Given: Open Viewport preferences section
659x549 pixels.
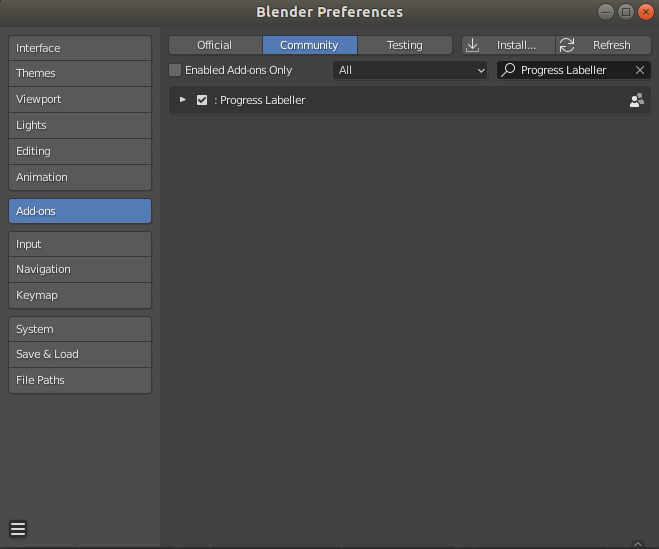Looking at the screenshot, I should 80,100.
